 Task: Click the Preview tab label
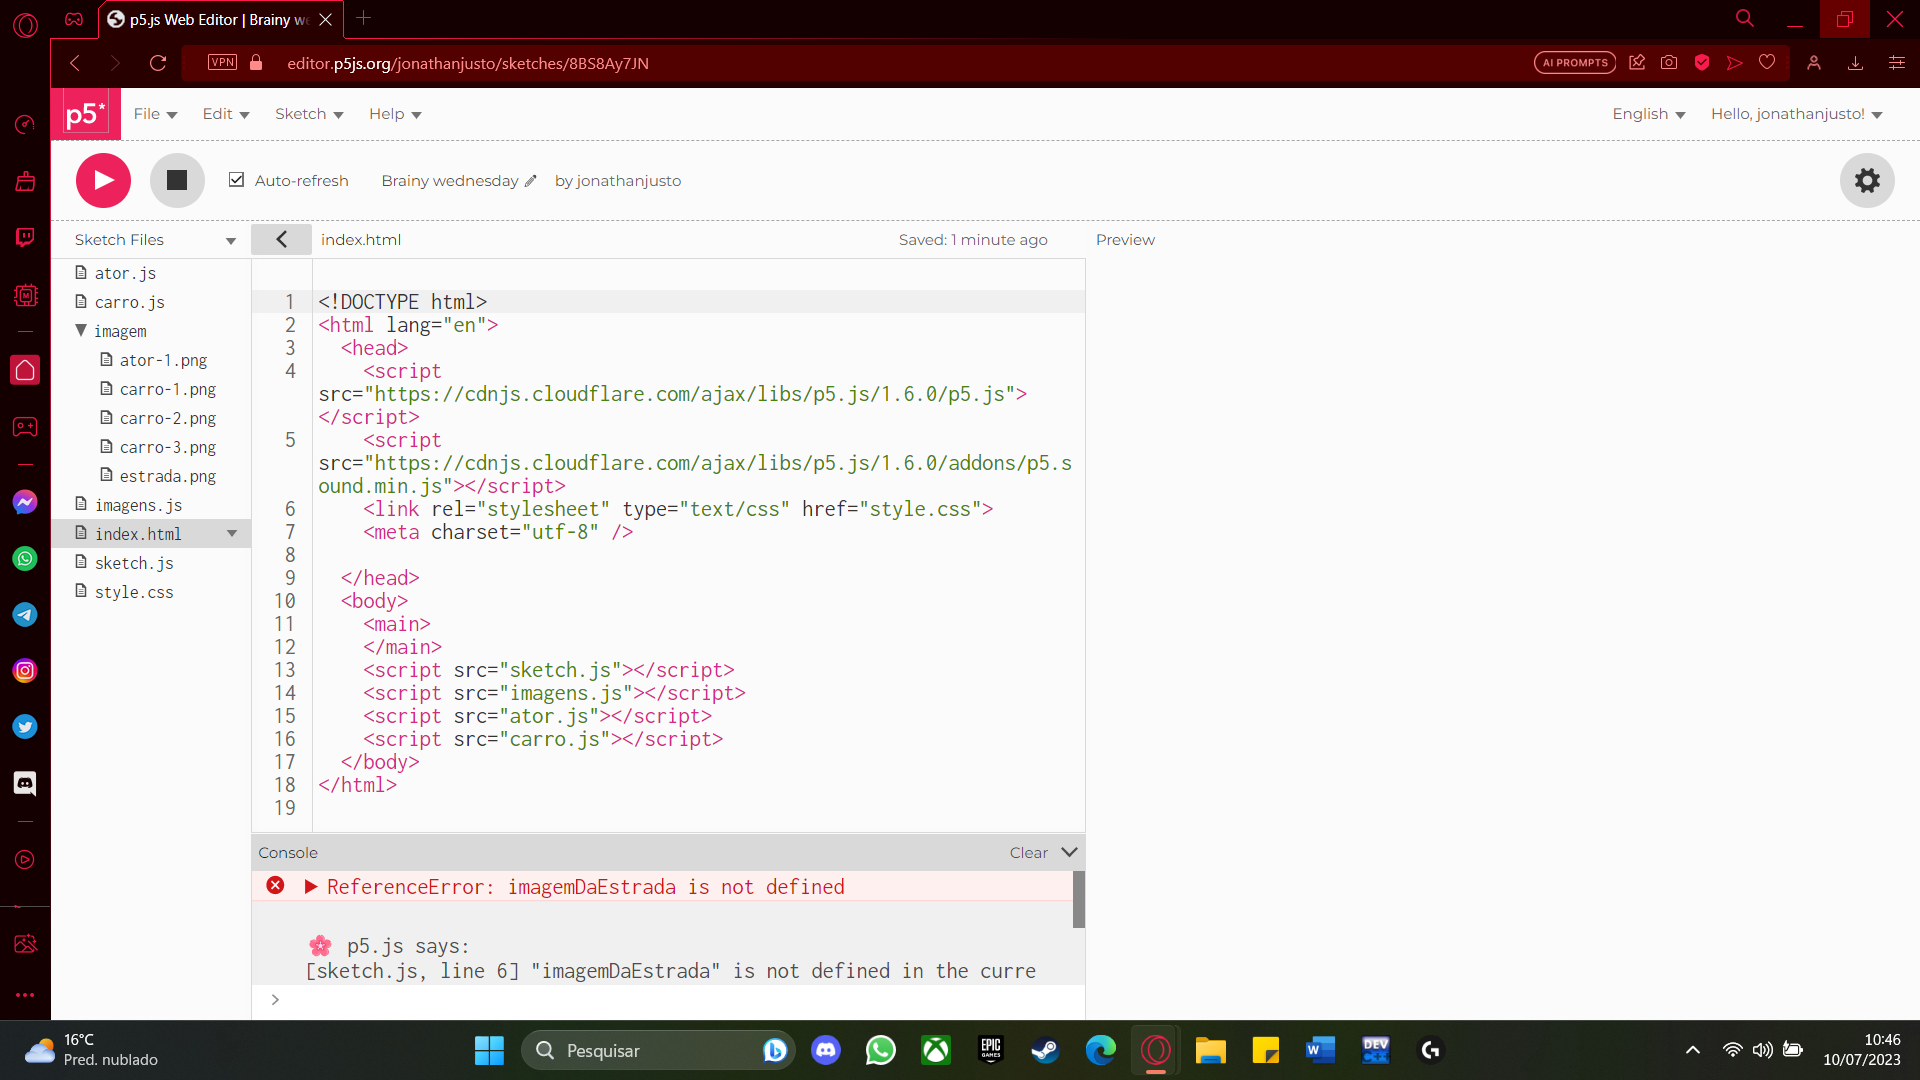(1126, 240)
